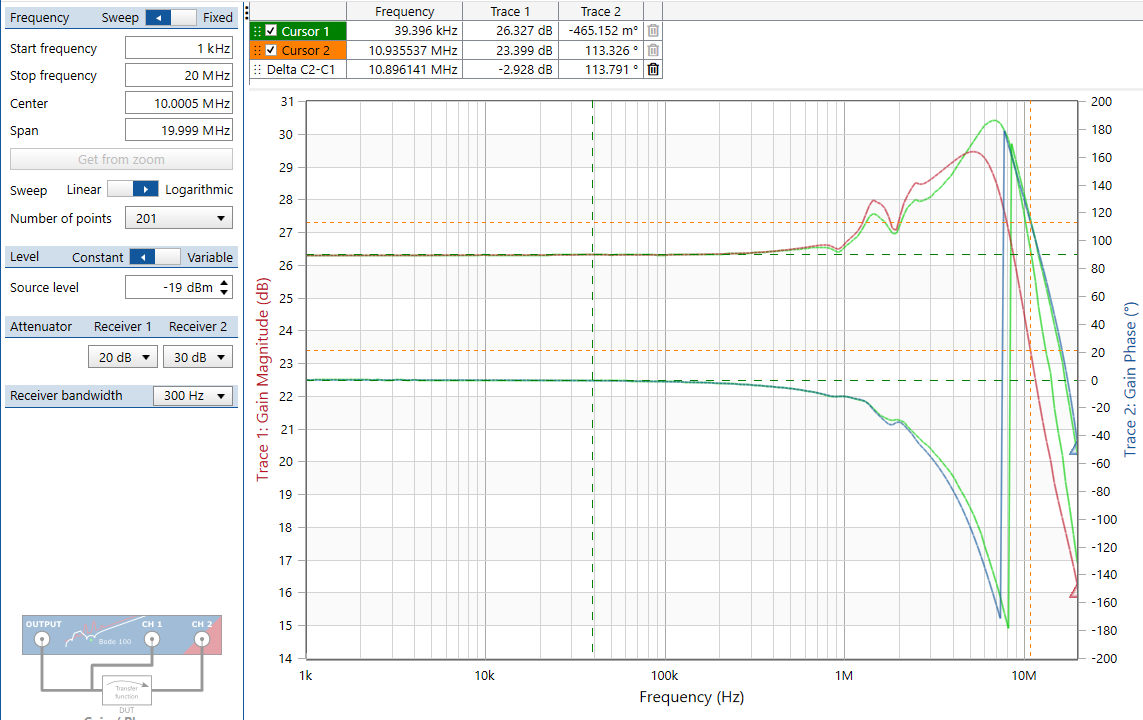The image size is (1143, 720).
Task: Click the Trace 2 column header
Action: pos(601,11)
